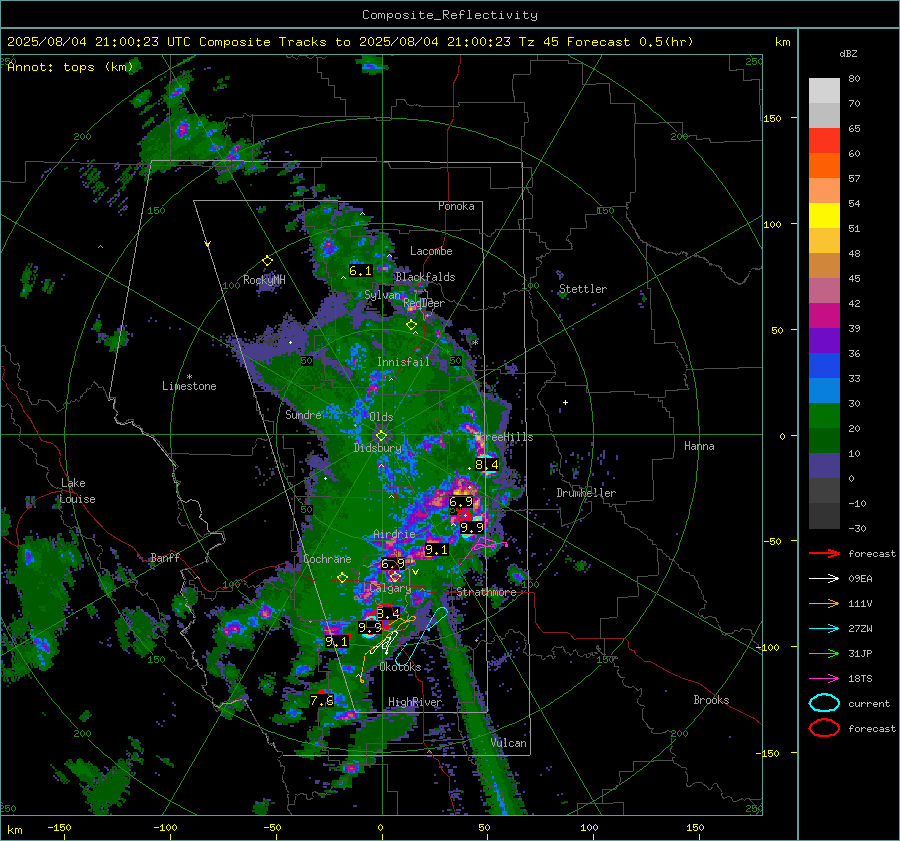
Task: Click the Innisfail city label
Action: [x=403, y=362]
